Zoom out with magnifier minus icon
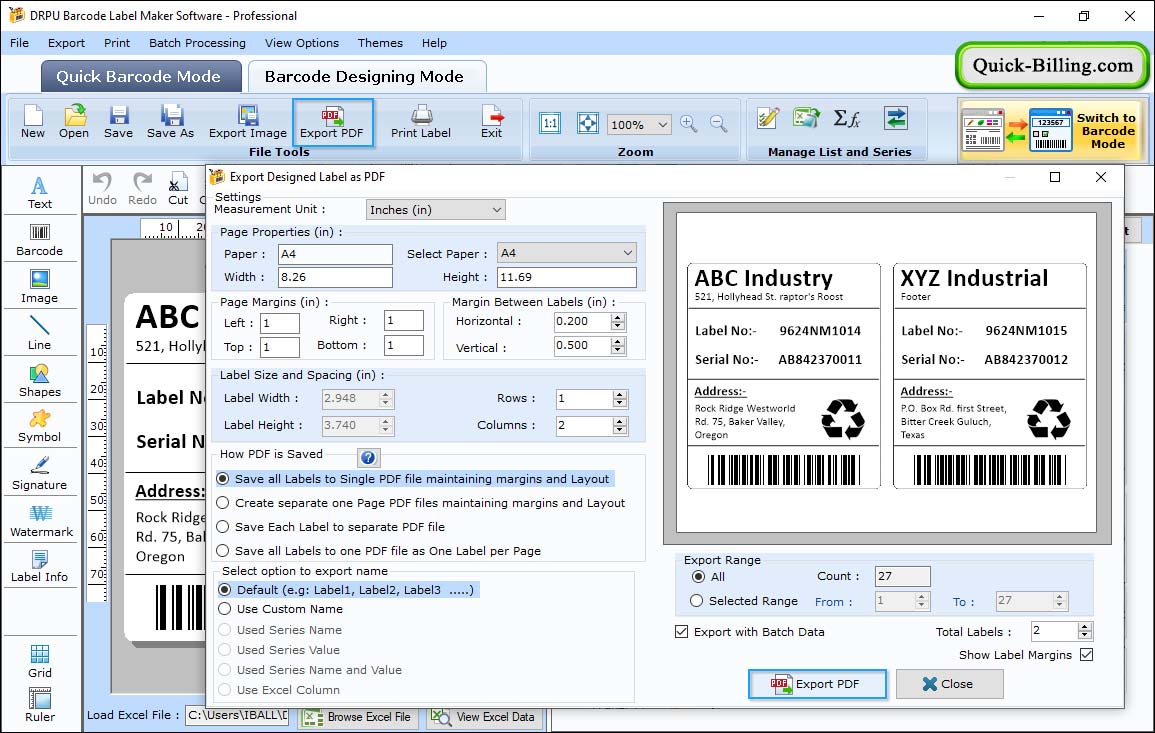This screenshot has width=1155, height=733. pyautogui.click(x=718, y=124)
